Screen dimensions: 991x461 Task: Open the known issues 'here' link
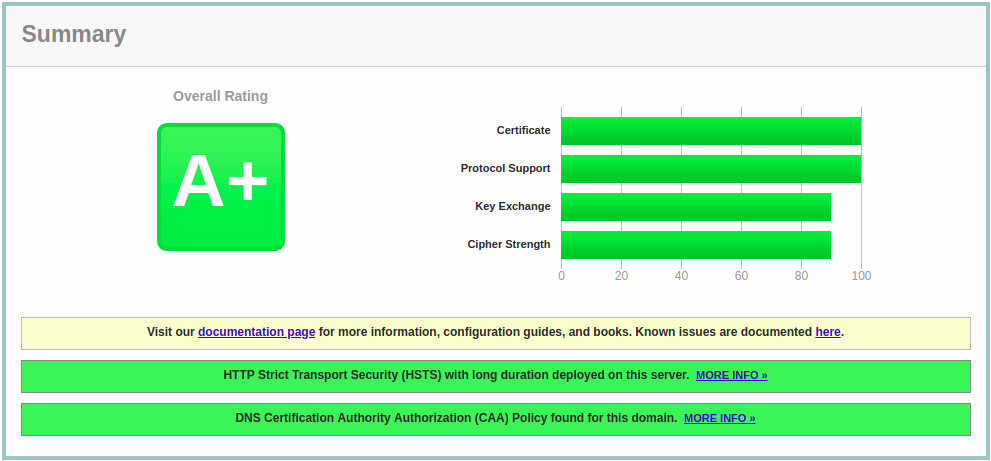point(828,332)
